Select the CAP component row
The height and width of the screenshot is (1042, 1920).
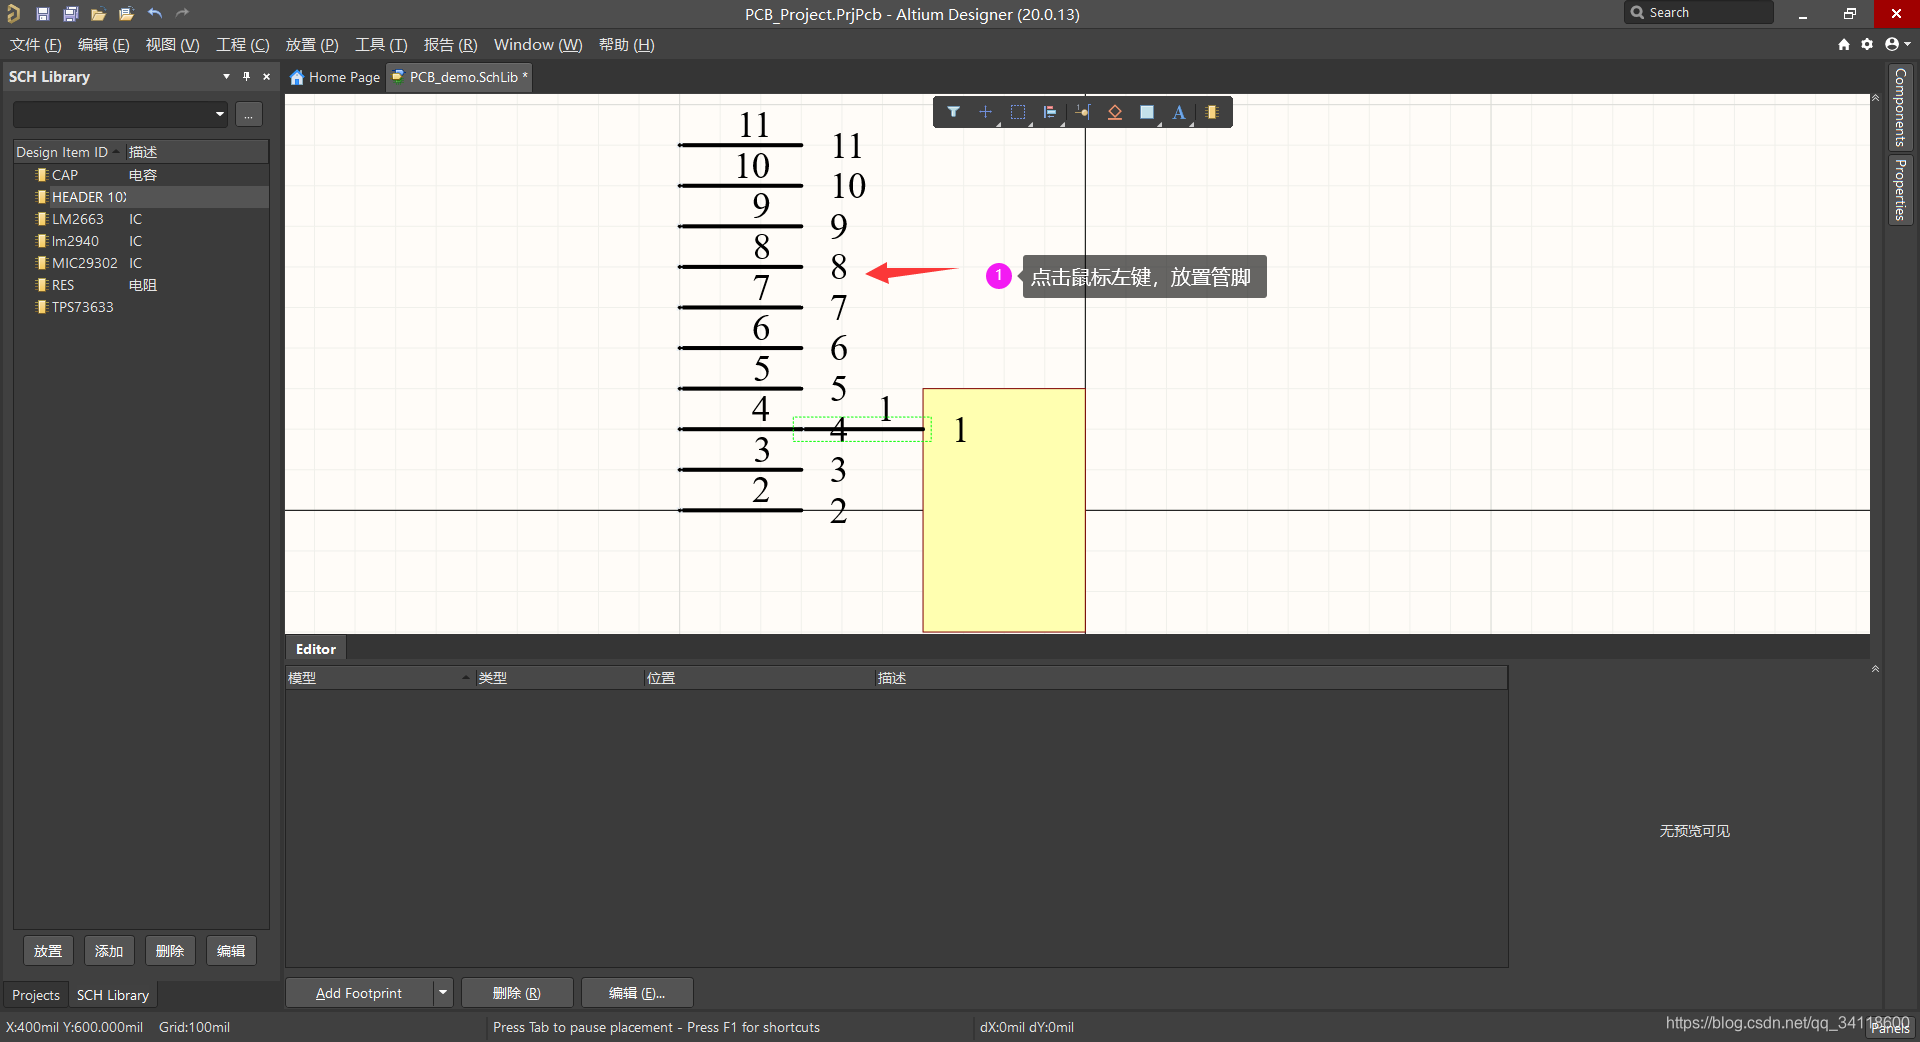pyautogui.click(x=141, y=175)
